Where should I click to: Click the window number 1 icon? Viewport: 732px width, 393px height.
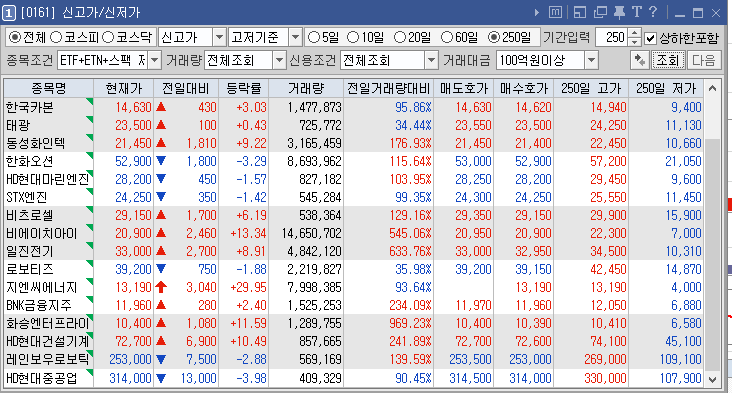pyautogui.click(x=9, y=13)
